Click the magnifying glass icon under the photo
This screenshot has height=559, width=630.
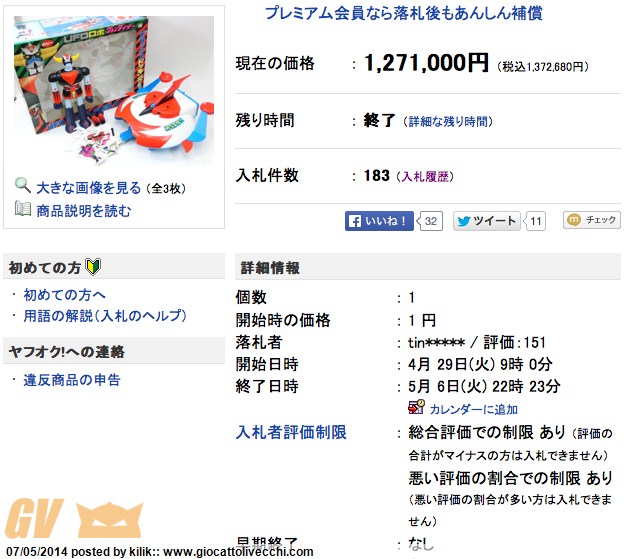[x=22, y=185]
